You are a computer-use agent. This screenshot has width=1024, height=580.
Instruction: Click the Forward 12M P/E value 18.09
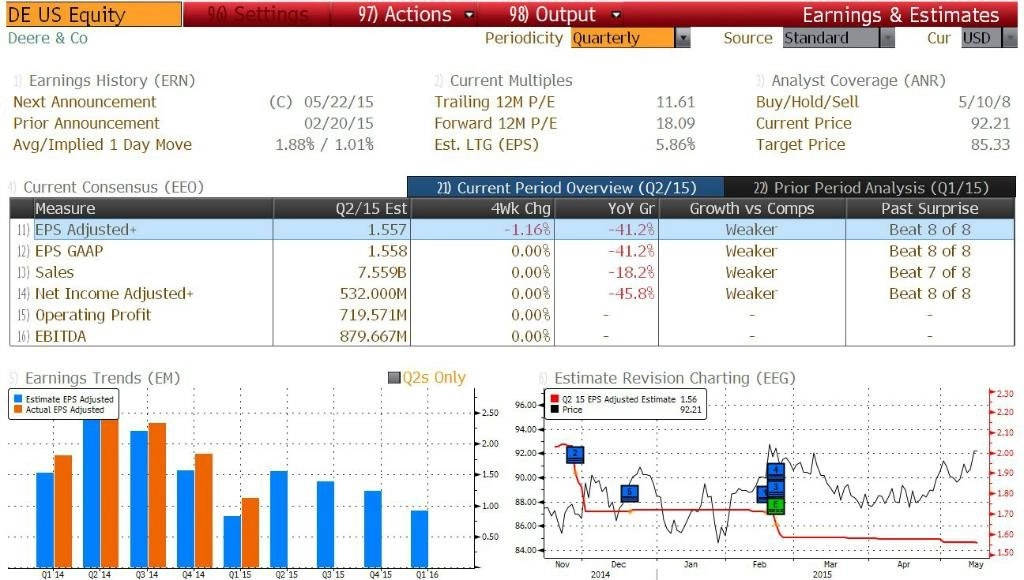point(675,123)
